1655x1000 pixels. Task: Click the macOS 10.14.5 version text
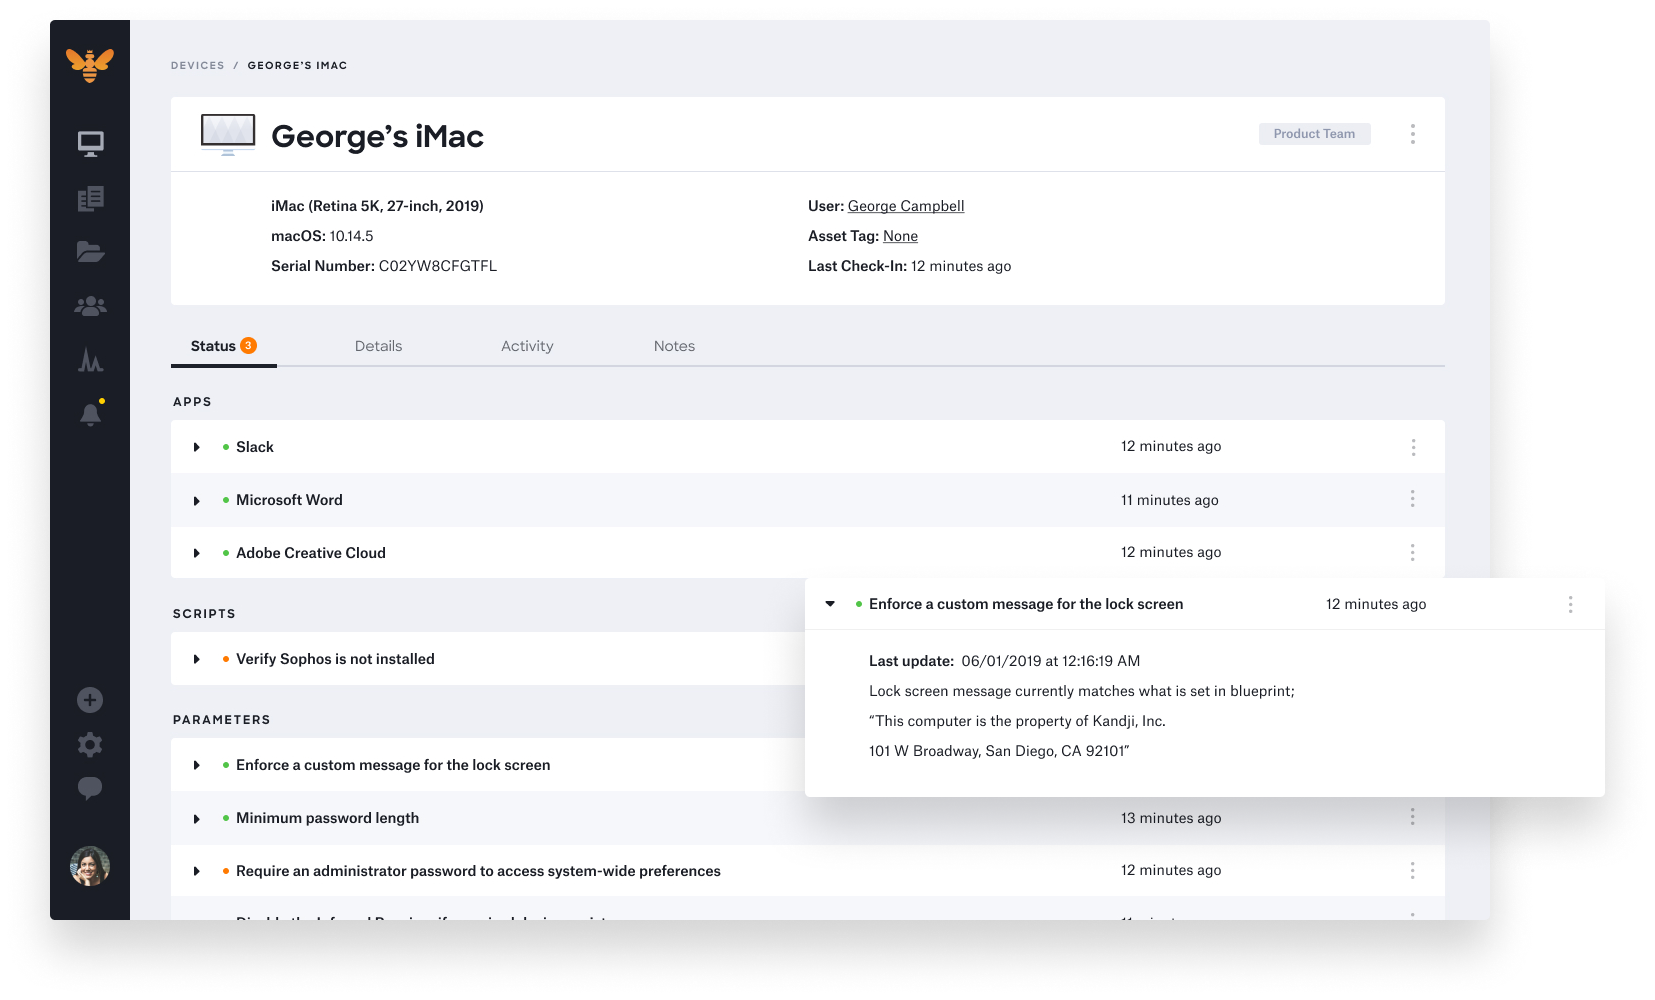[322, 236]
